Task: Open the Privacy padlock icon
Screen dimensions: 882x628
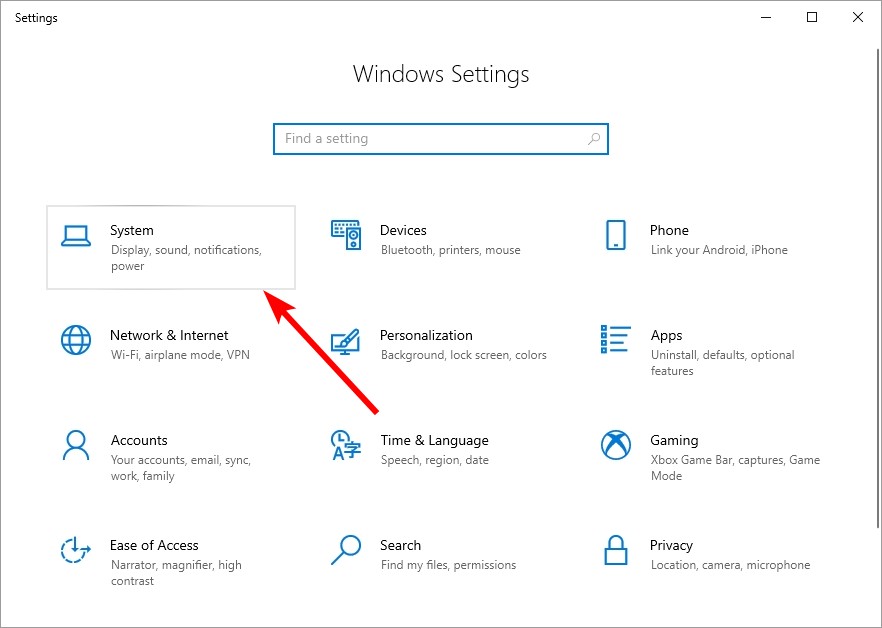Action: pyautogui.click(x=615, y=550)
